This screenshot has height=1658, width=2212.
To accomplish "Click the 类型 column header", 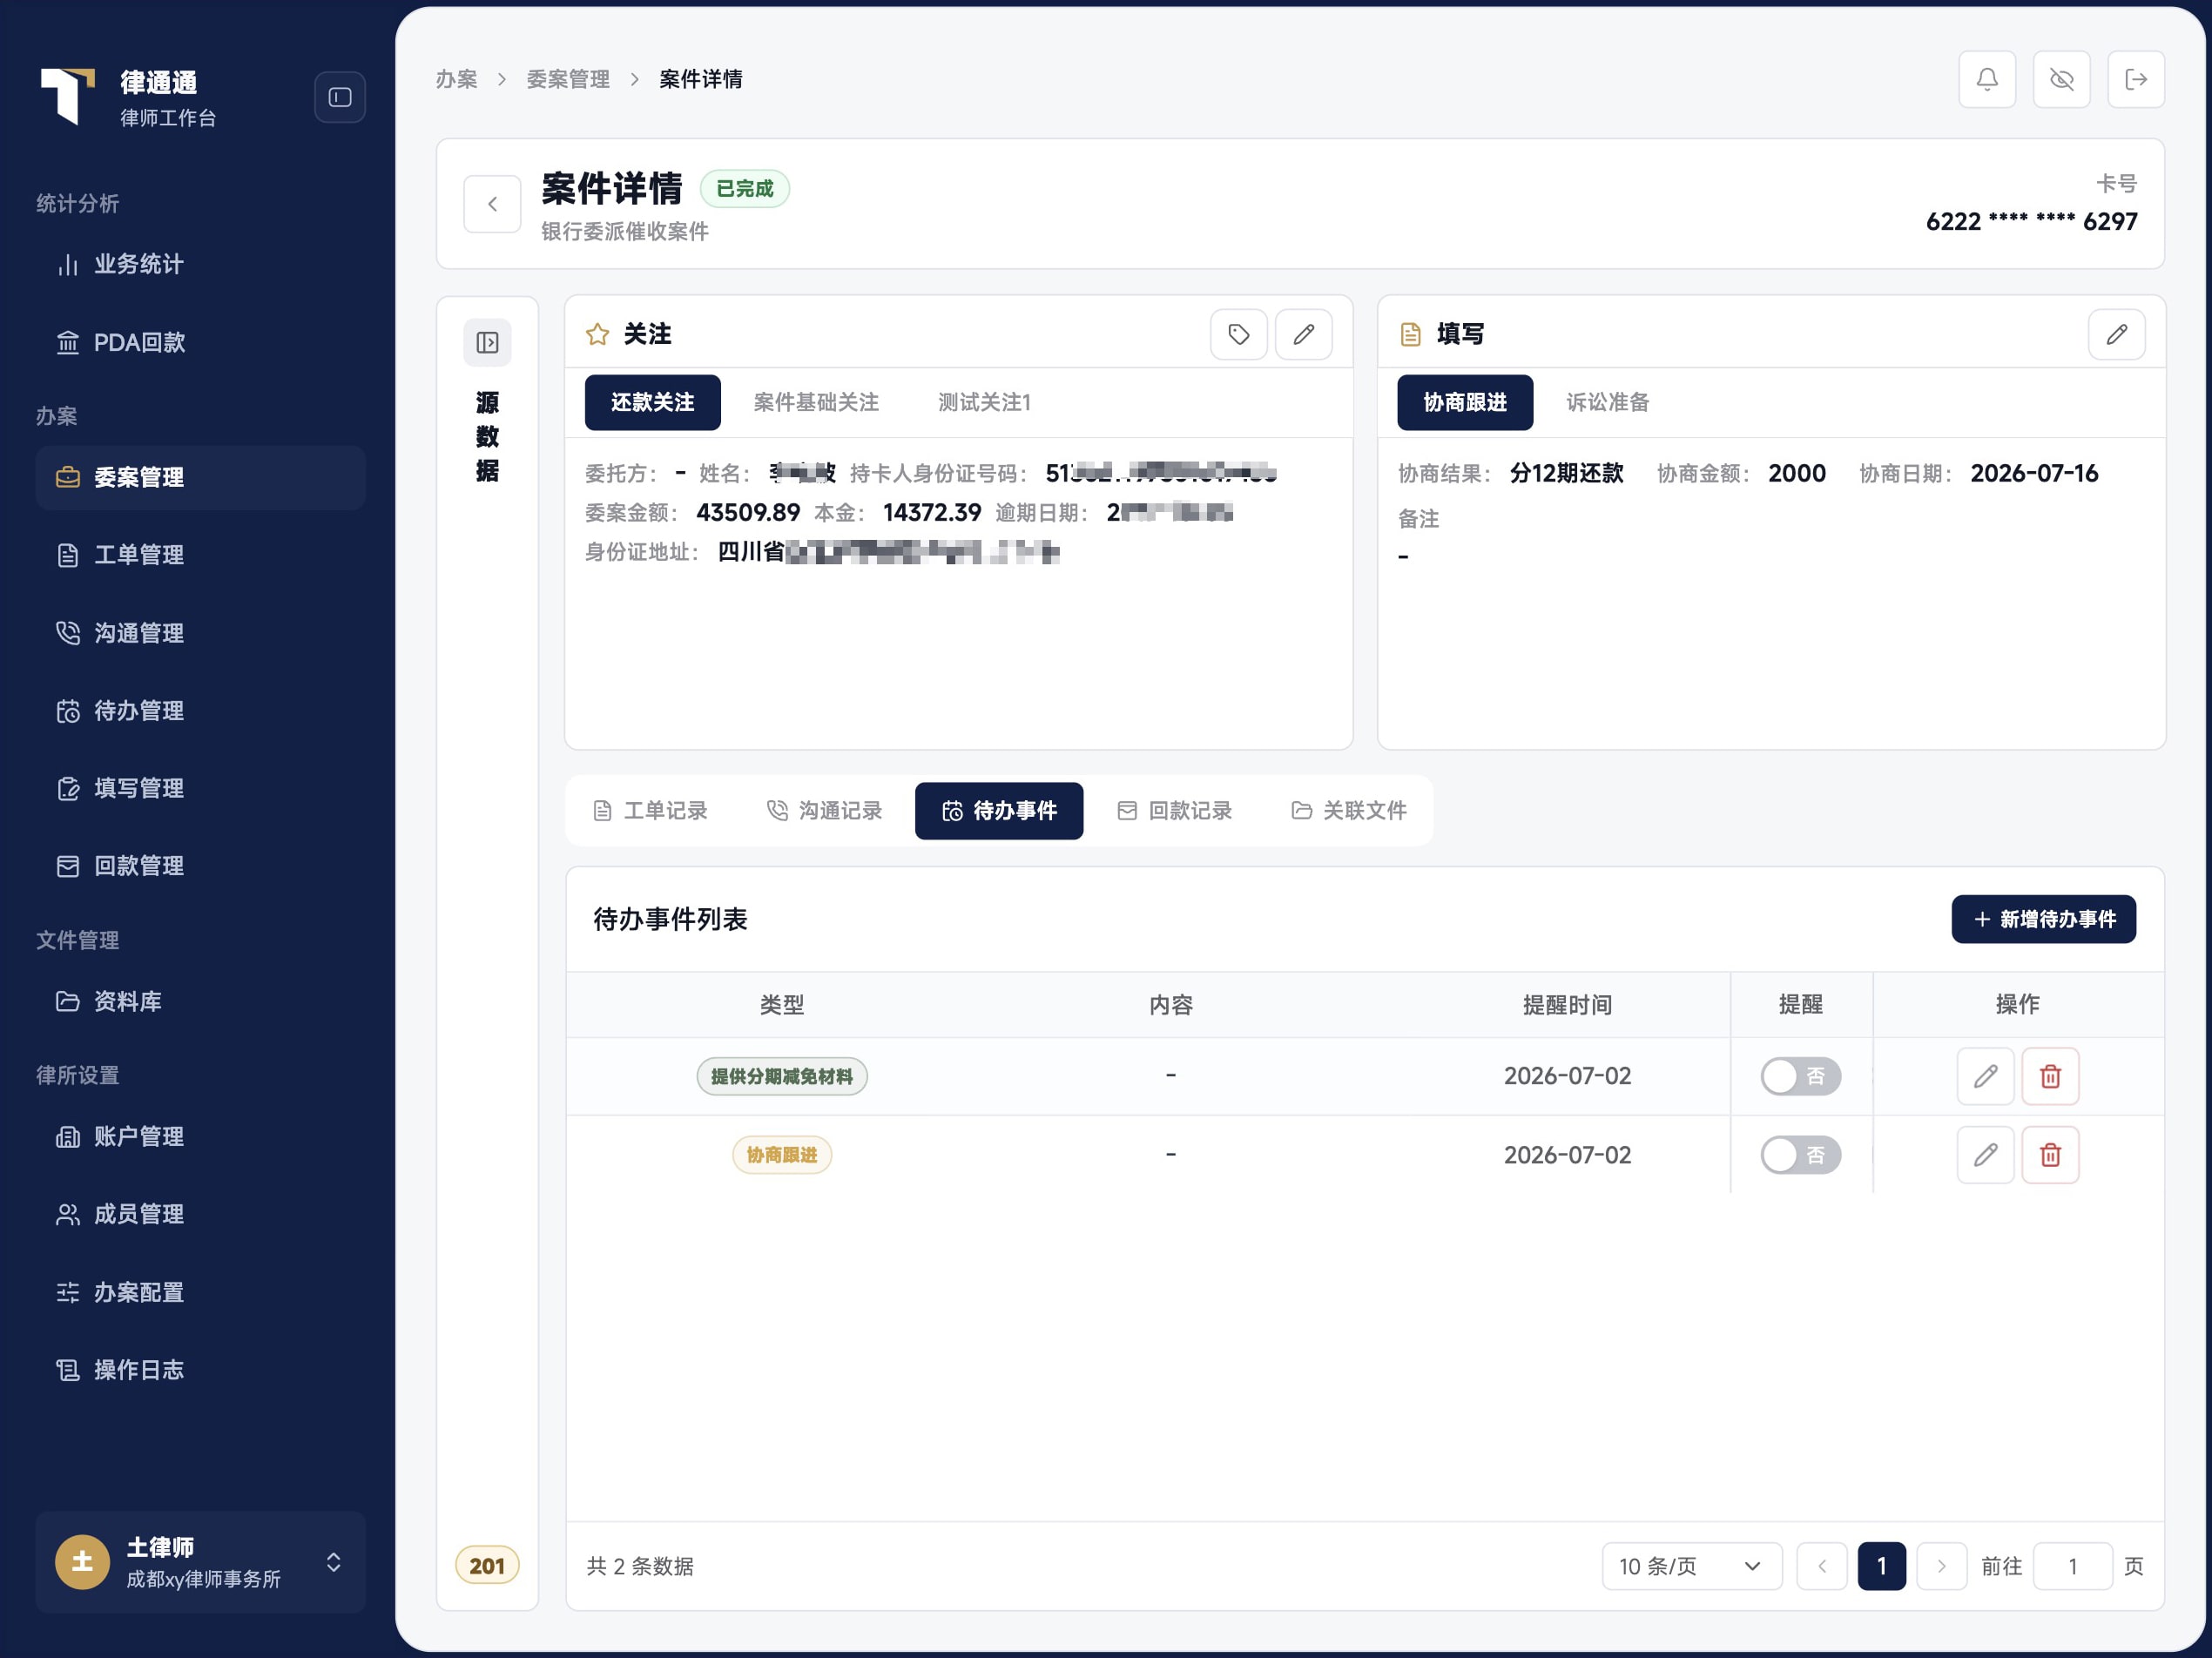I will 782,1005.
